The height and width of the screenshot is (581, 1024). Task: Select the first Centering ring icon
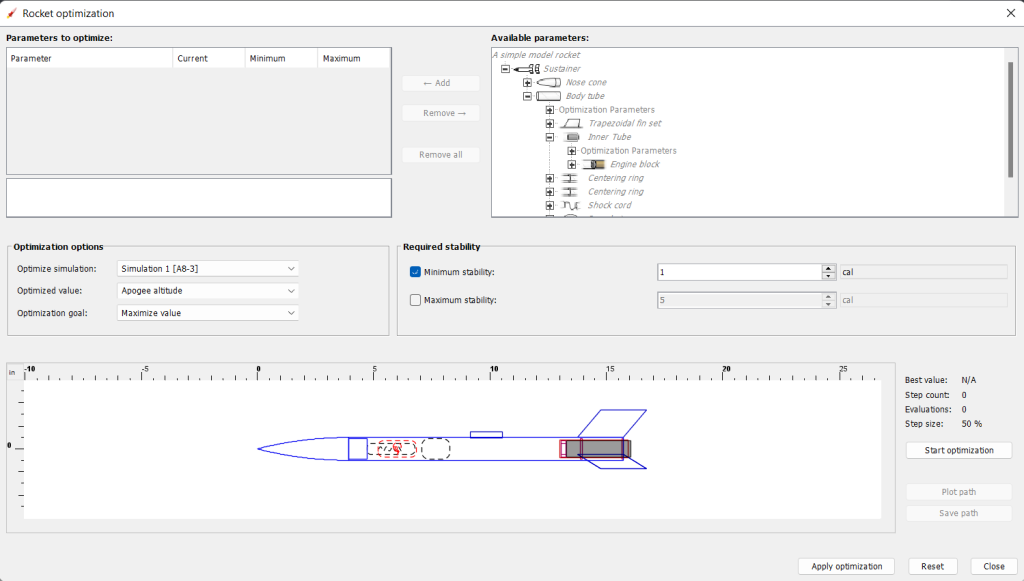[570, 178]
